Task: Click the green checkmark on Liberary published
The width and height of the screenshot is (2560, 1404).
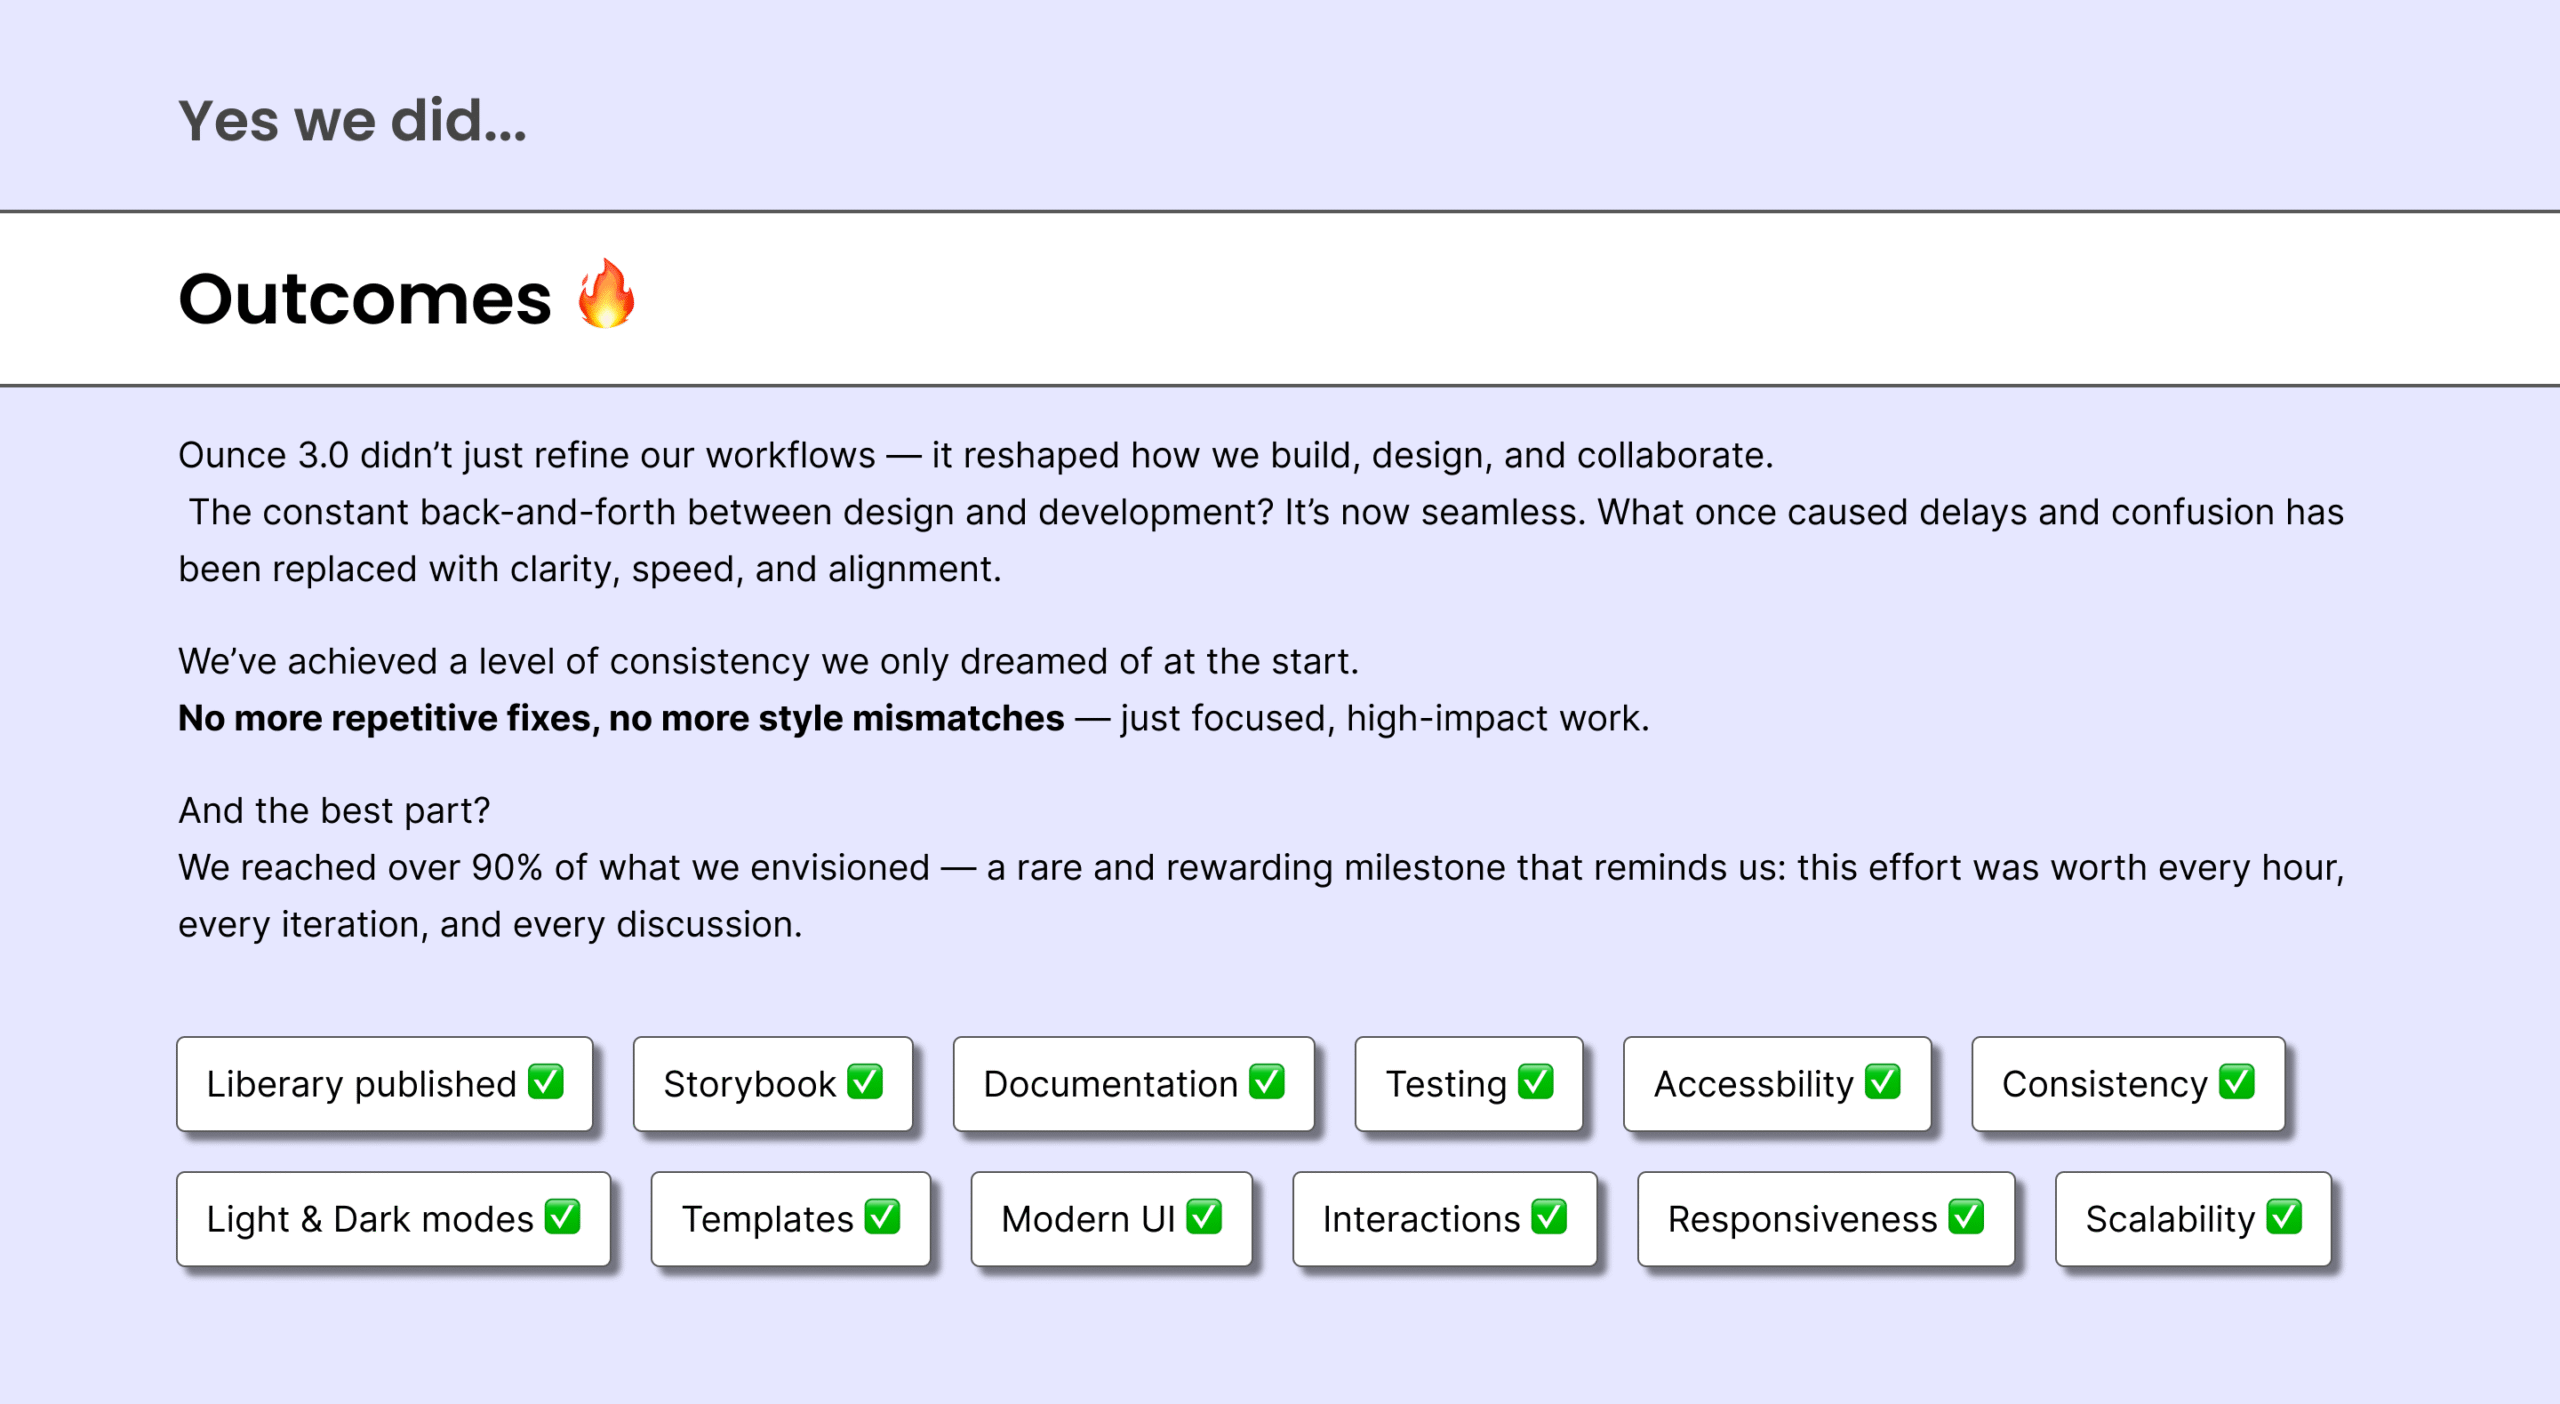Action: click(546, 1081)
